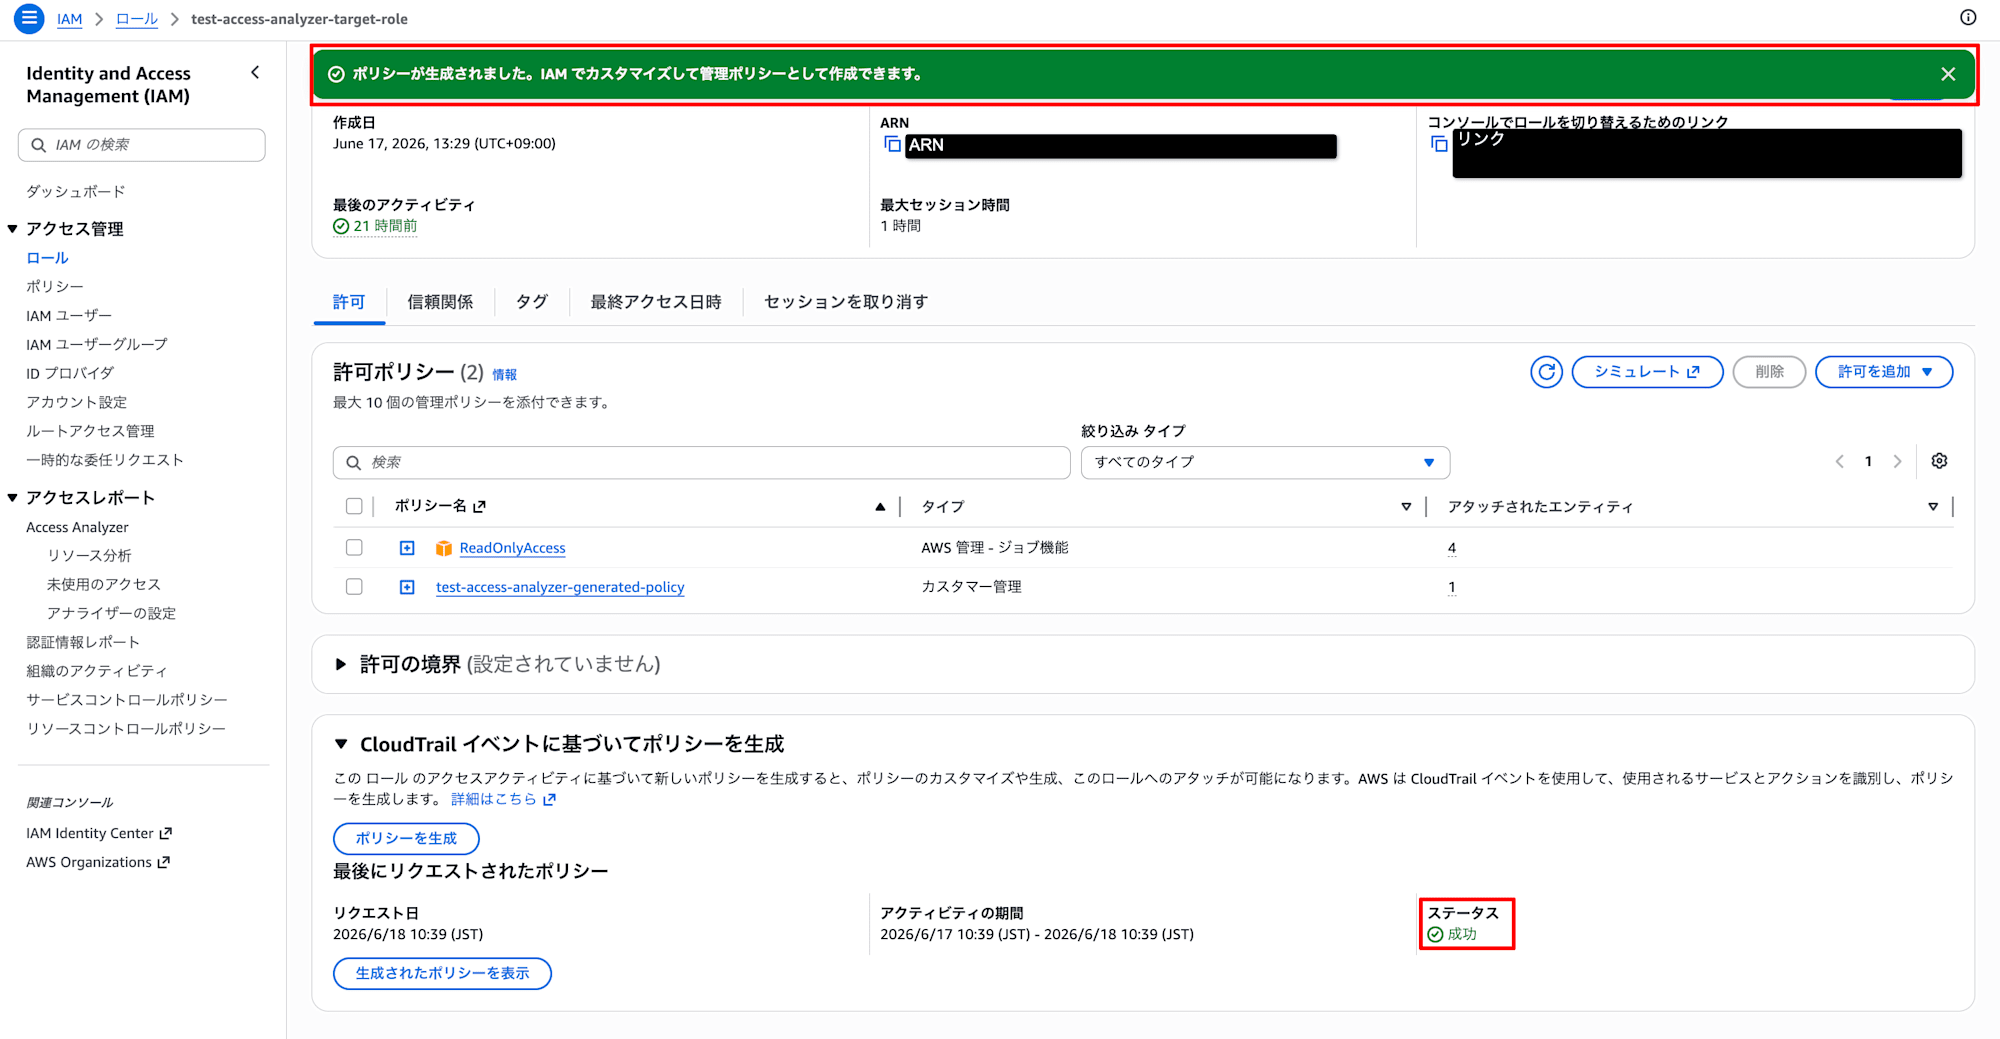
Task: Open Dashboard in the sidebar
Action: click(x=76, y=191)
